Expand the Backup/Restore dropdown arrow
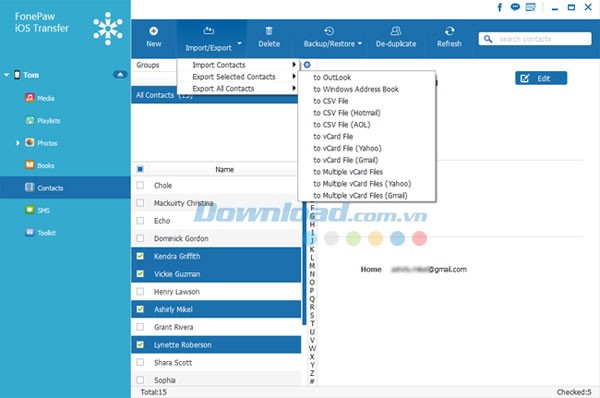 tap(360, 44)
